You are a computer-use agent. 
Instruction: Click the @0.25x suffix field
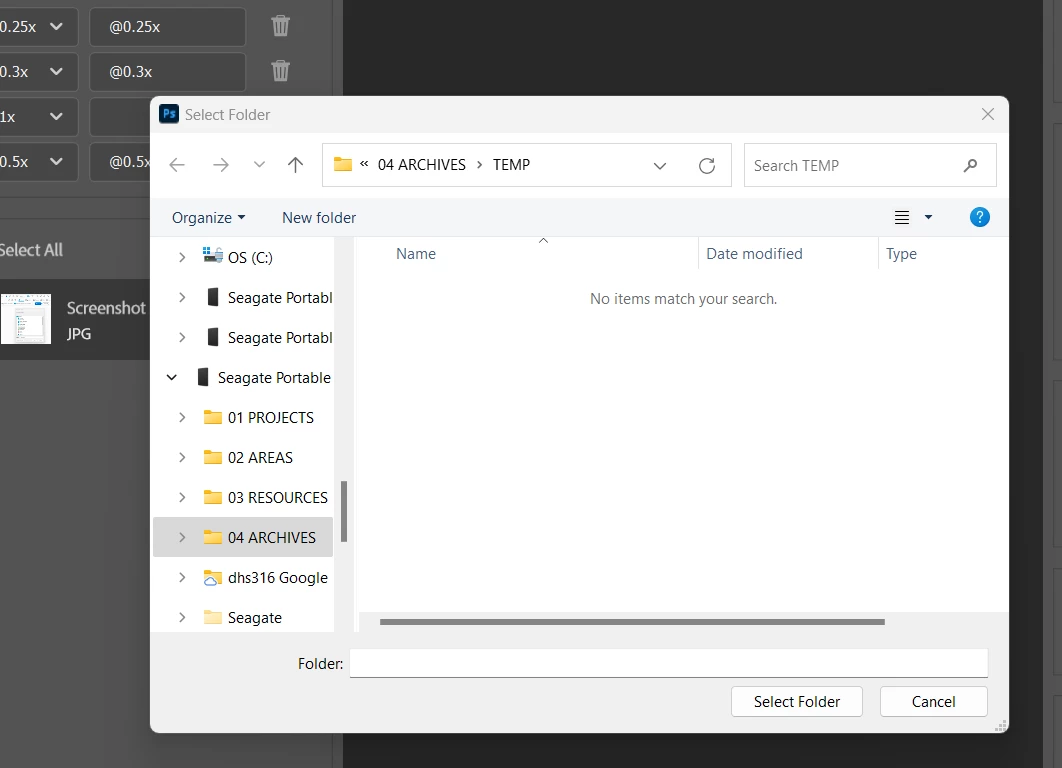[167, 26]
